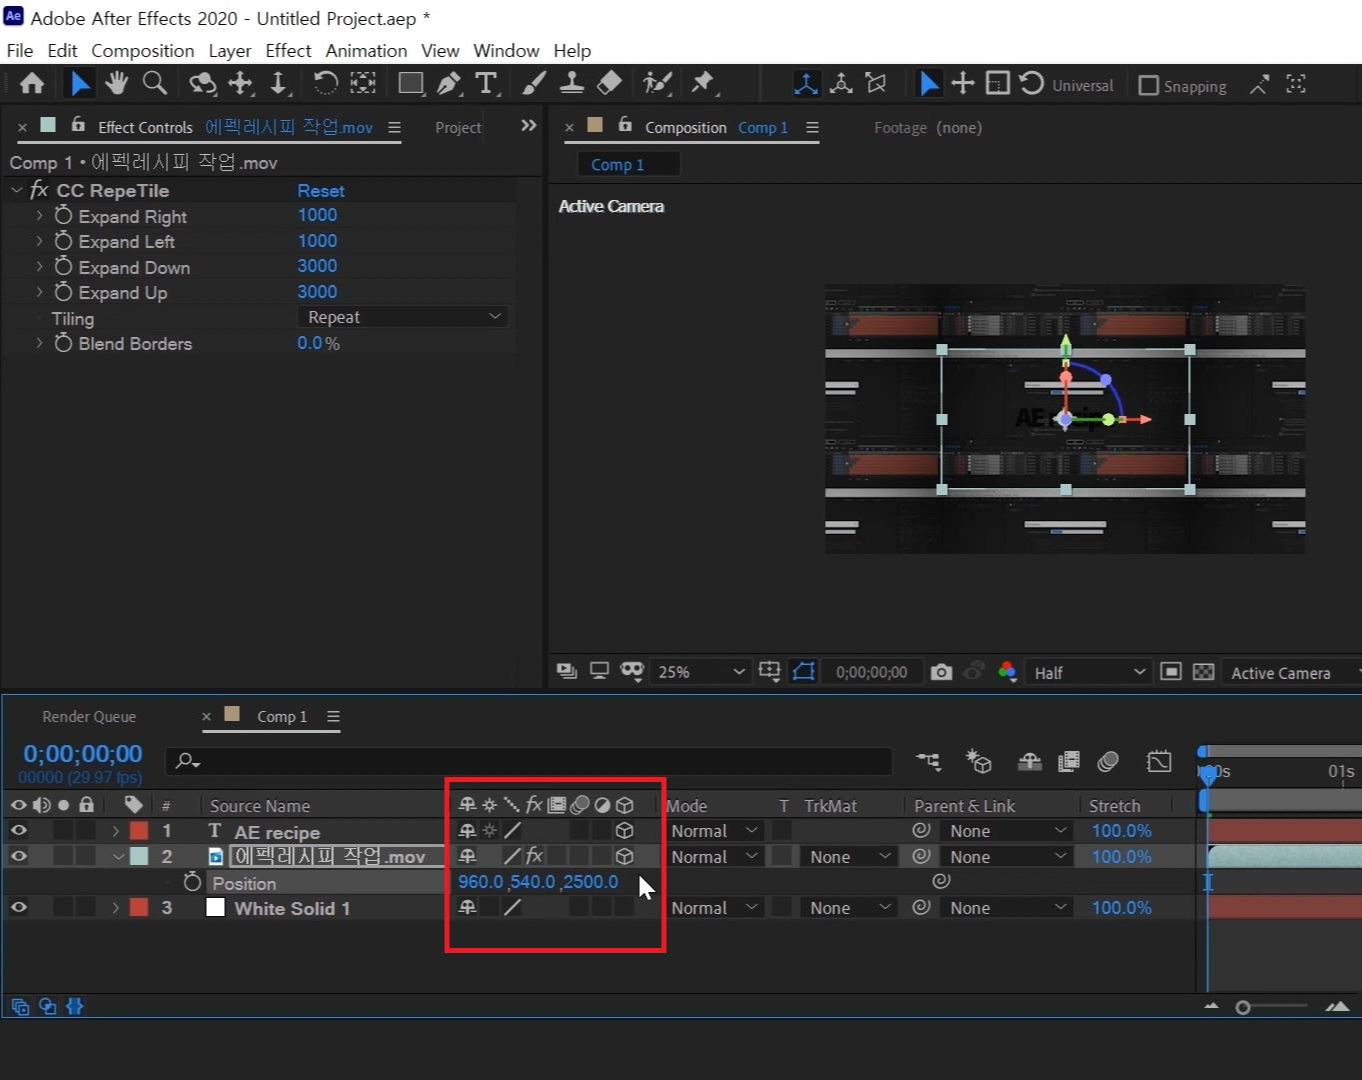Select the Roto Brush tool
The width and height of the screenshot is (1362, 1080).
point(657,84)
